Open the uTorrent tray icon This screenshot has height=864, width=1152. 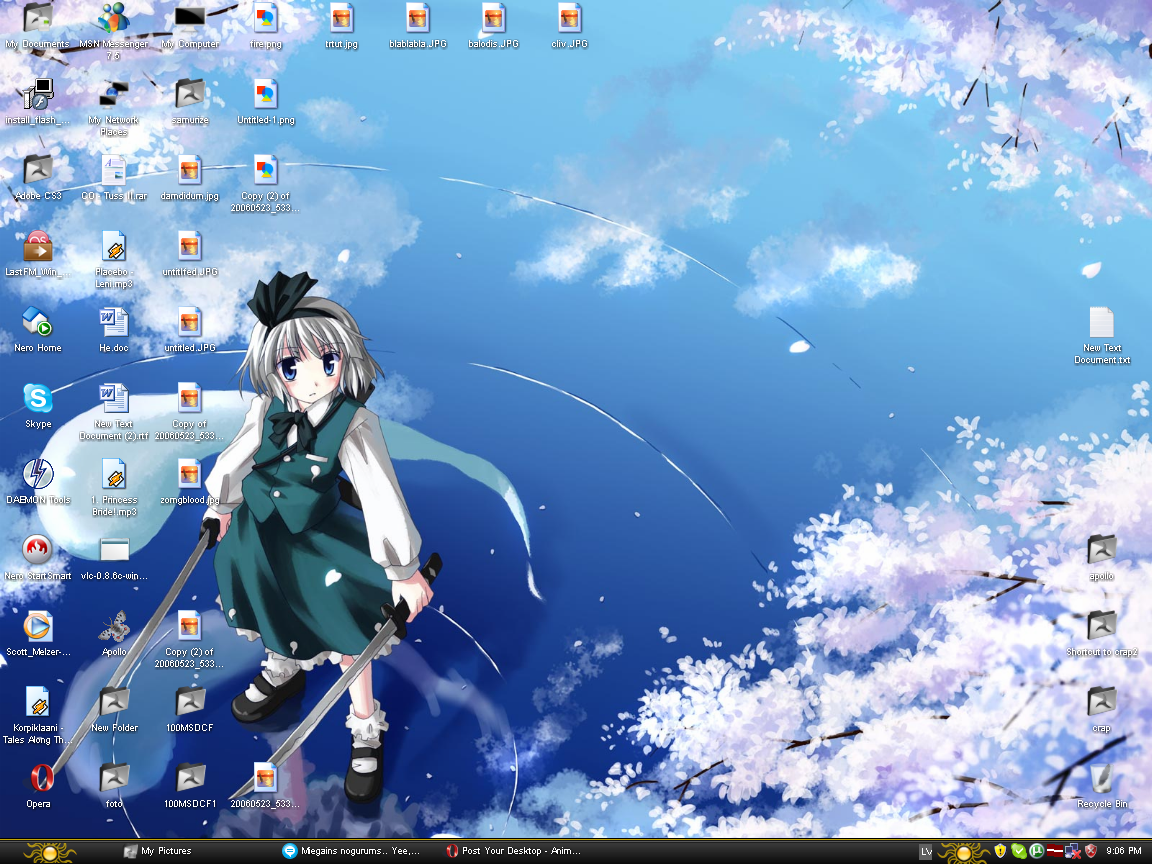1037,851
